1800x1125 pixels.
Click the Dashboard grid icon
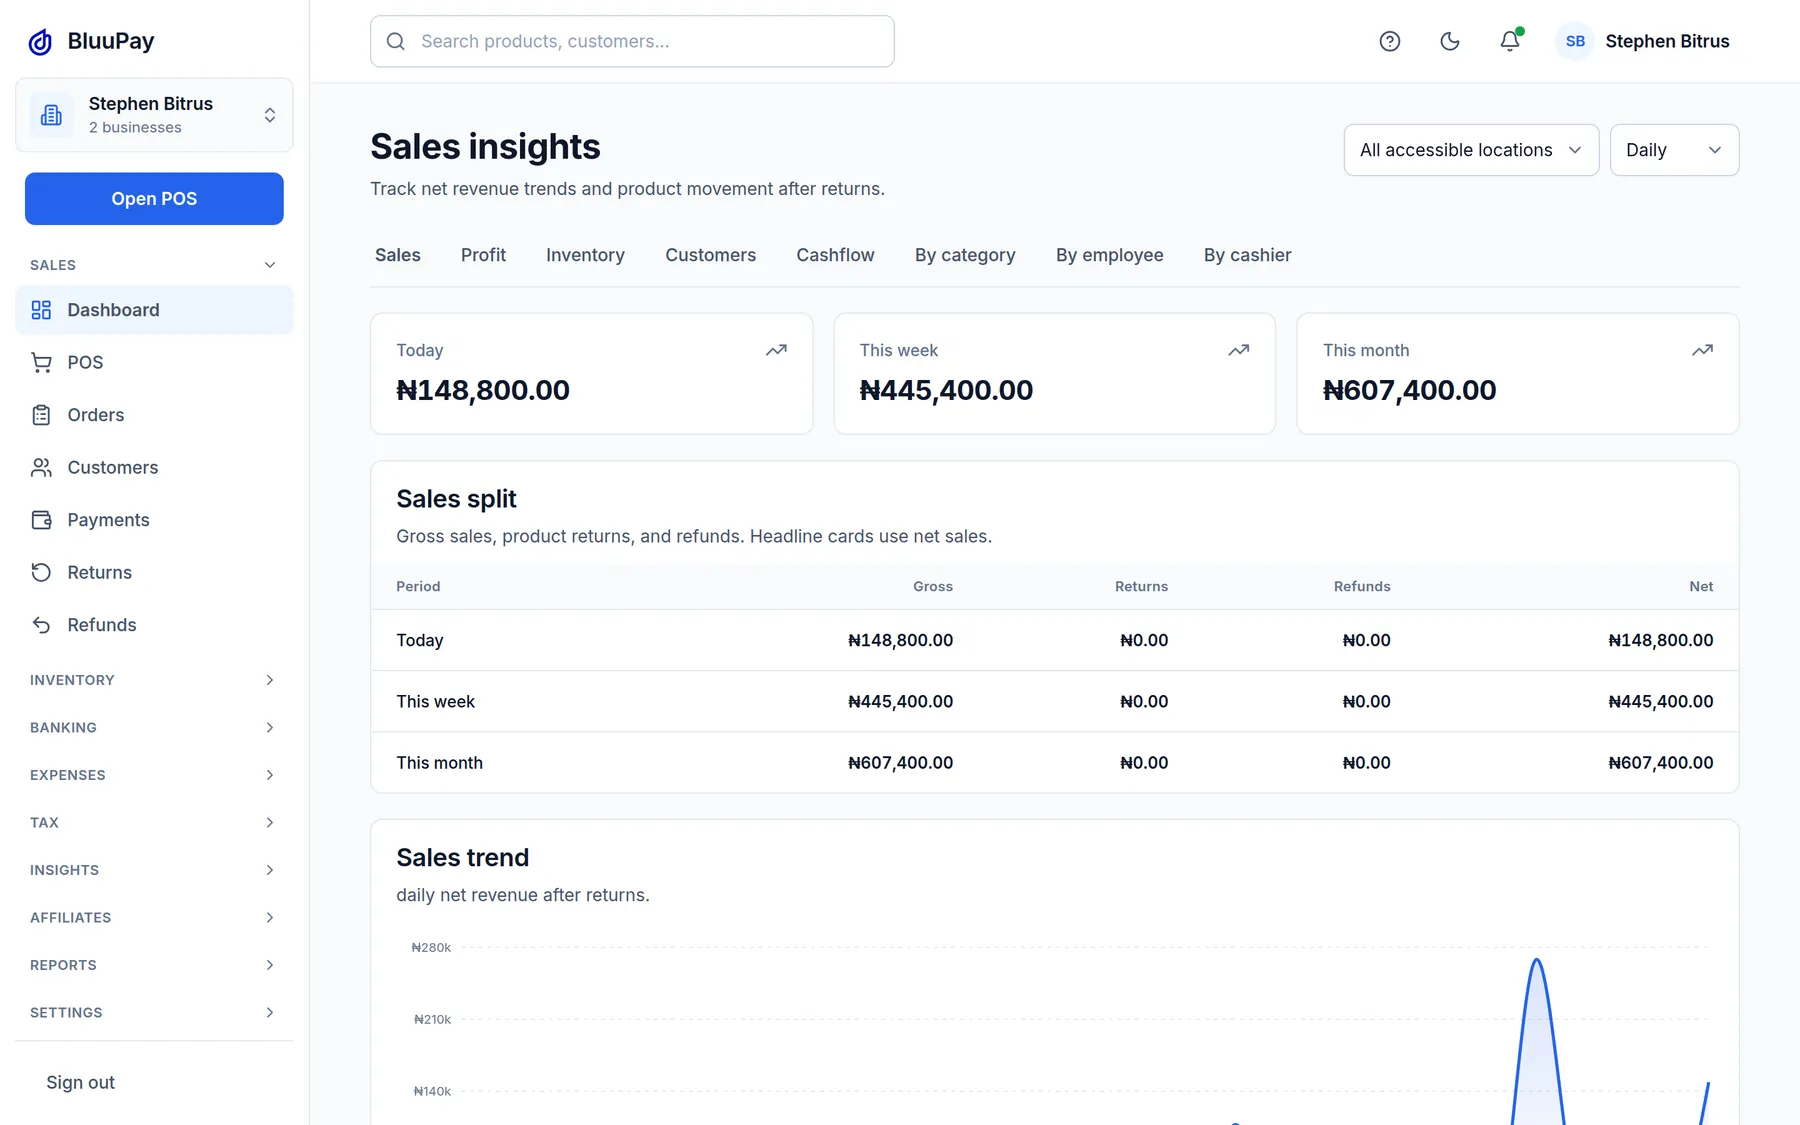41,310
